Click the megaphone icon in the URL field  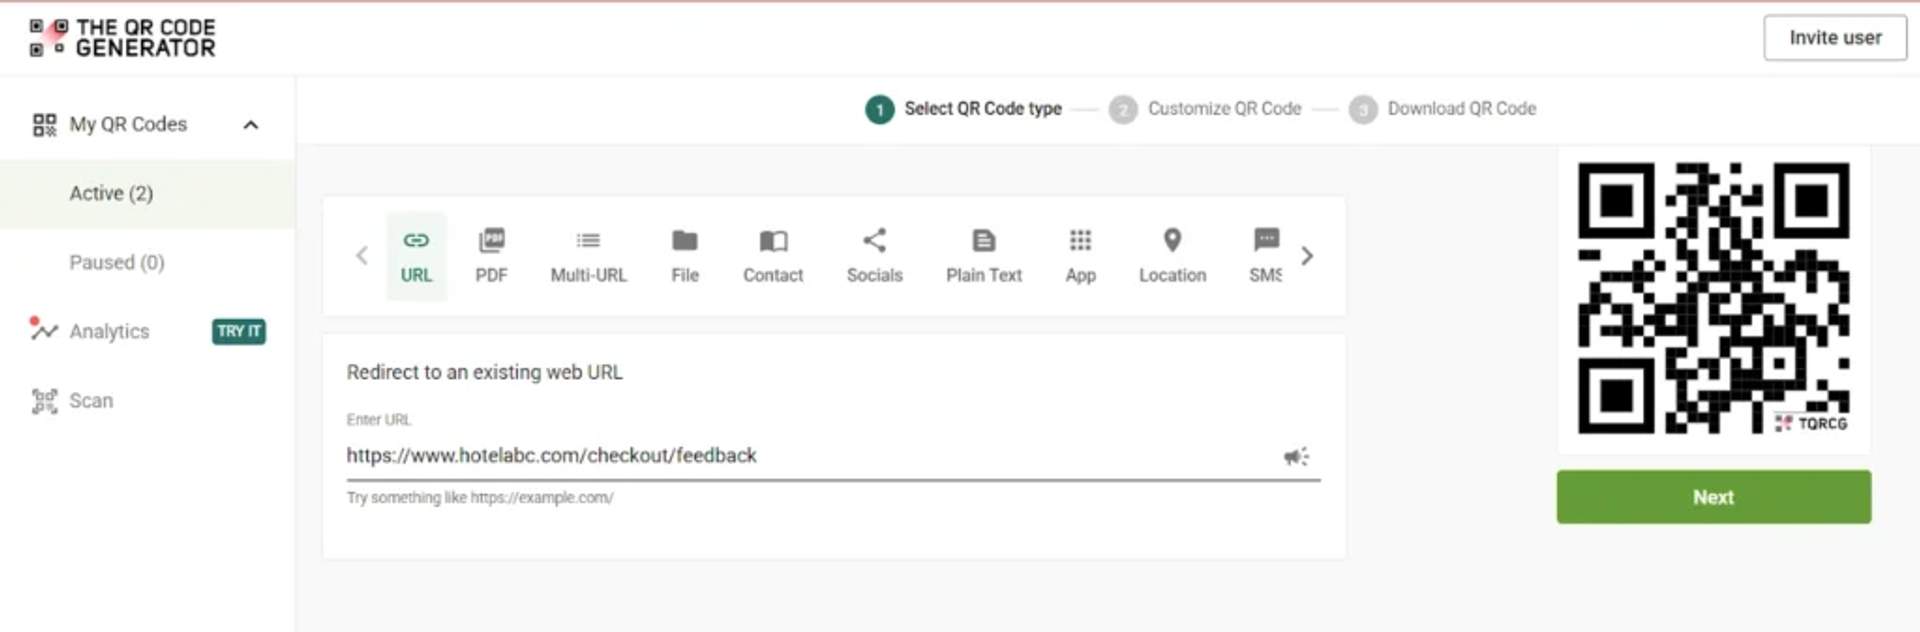1296,457
